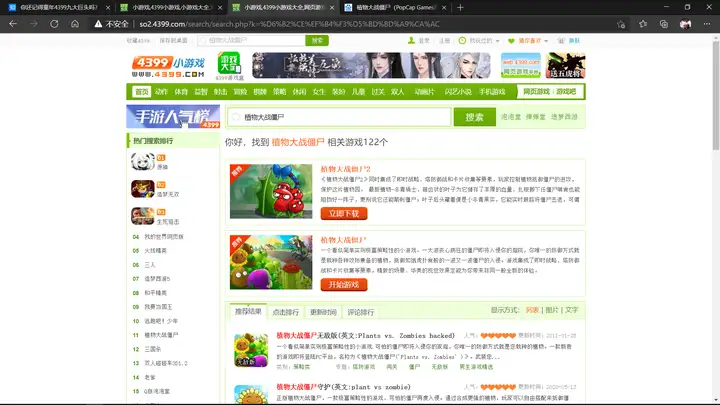This screenshot has width=720, height=405.
Task: Click the 保存到桌面 link
Action: tap(173, 40)
